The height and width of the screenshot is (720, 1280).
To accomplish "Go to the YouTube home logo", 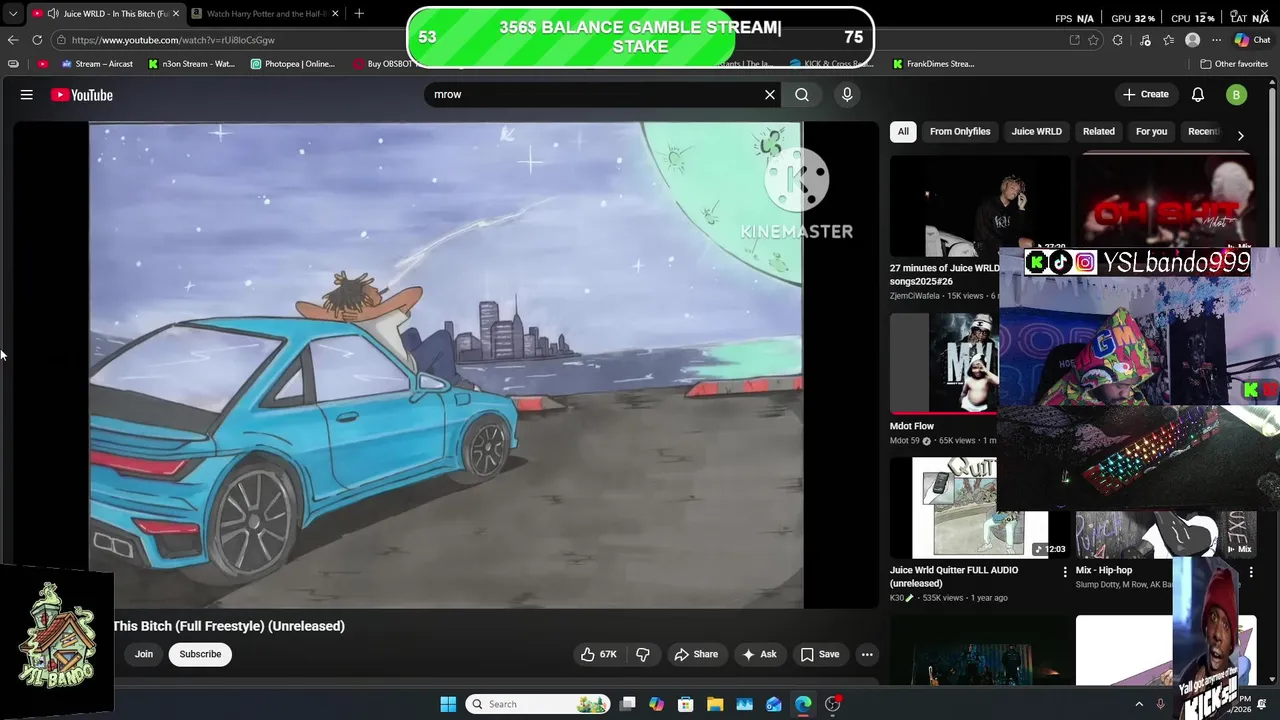I will [82, 95].
